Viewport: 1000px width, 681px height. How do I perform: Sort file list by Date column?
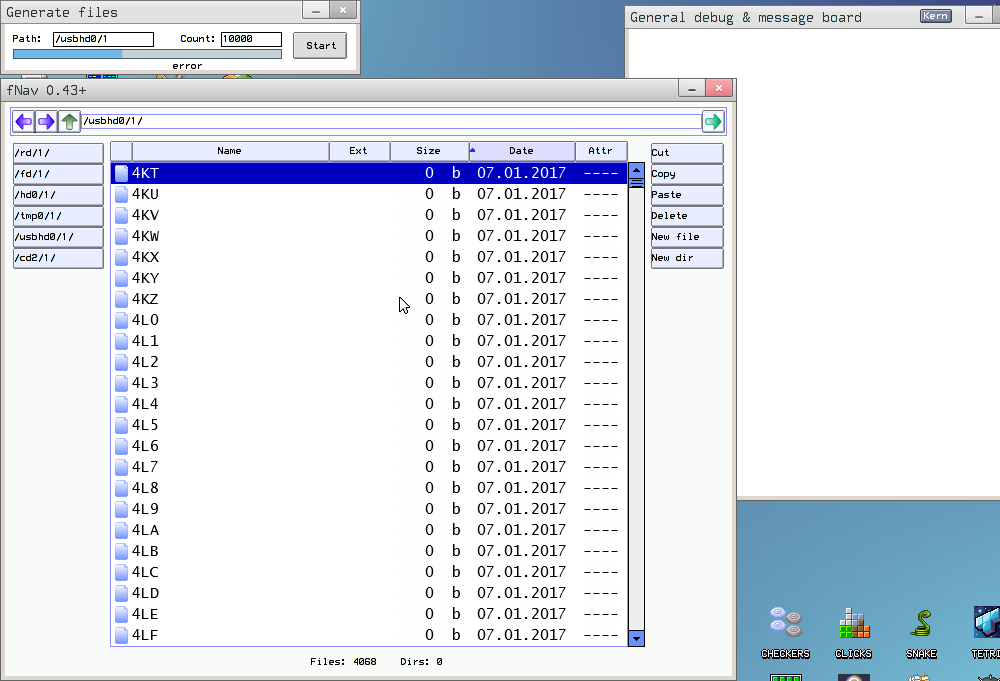[x=522, y=151]
